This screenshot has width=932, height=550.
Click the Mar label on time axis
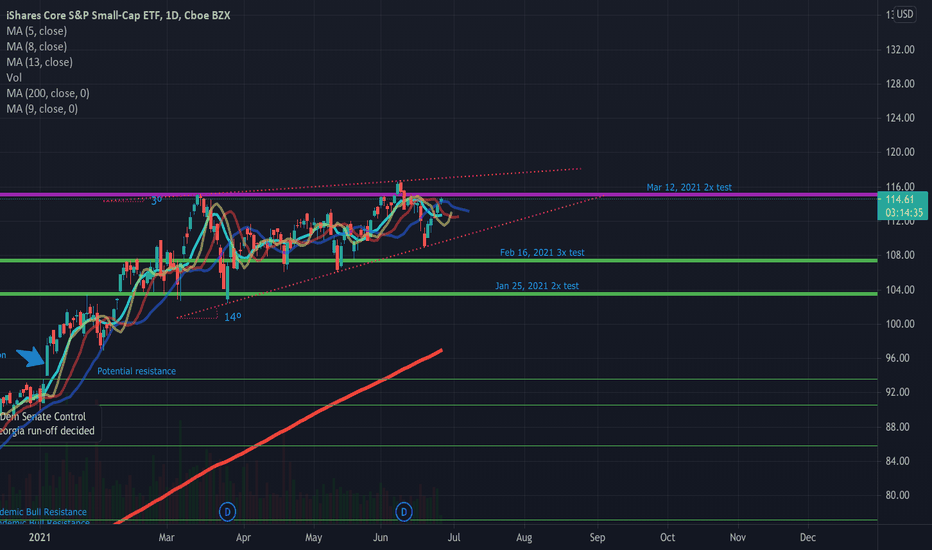166,538
